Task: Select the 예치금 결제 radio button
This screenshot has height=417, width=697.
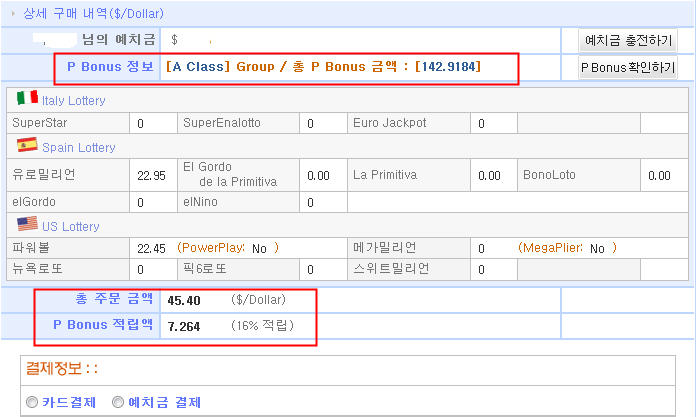Action: click(x=118, y=402)
